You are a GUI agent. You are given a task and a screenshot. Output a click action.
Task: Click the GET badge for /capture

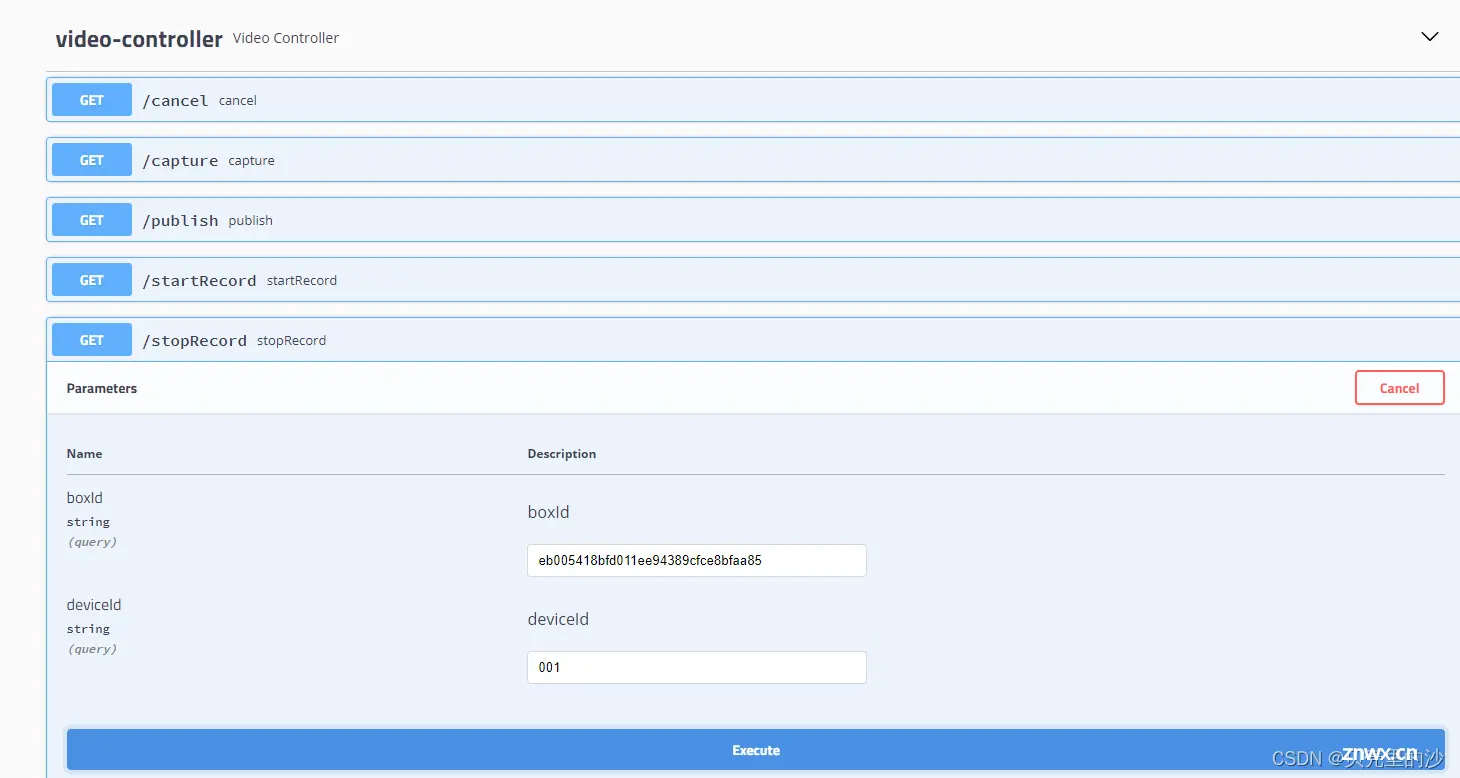(x=92, y=160)
